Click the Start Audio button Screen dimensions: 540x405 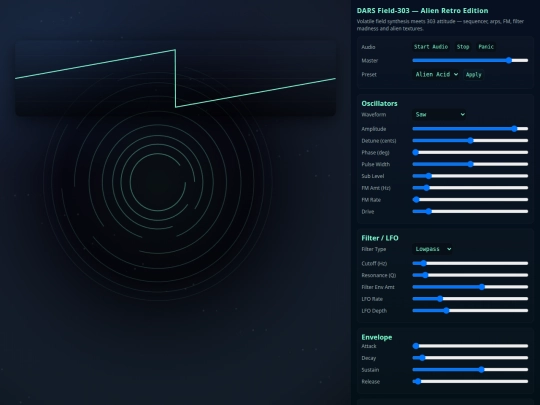431,46
